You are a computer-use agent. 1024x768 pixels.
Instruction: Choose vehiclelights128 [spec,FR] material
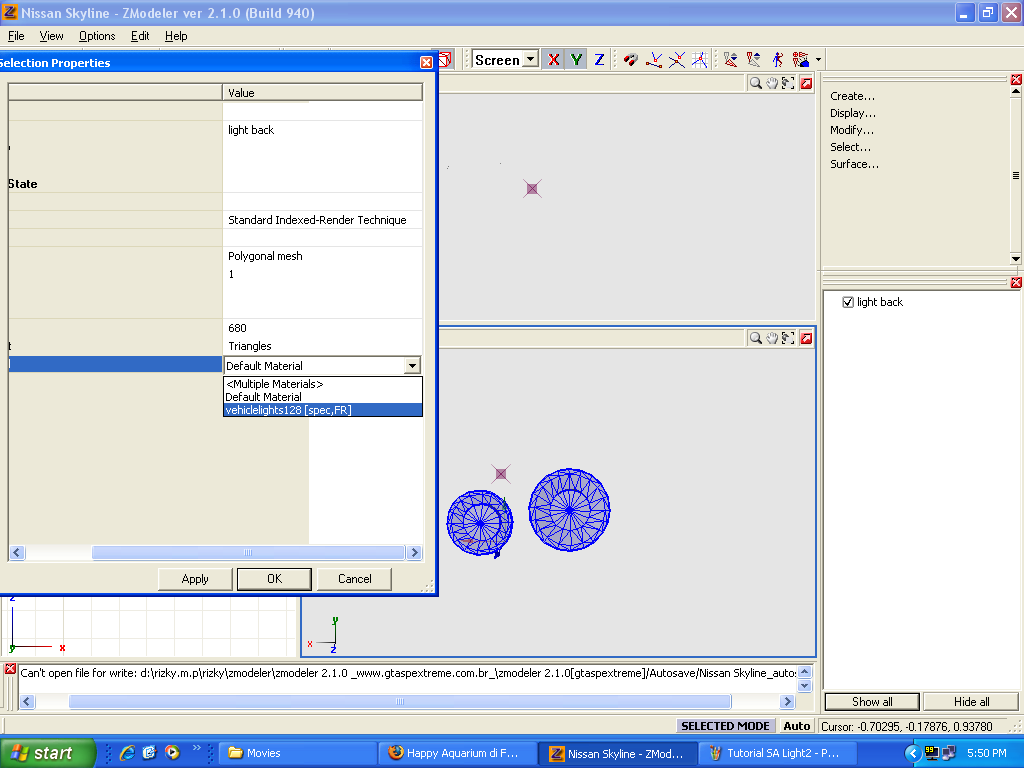pos(323,410)
